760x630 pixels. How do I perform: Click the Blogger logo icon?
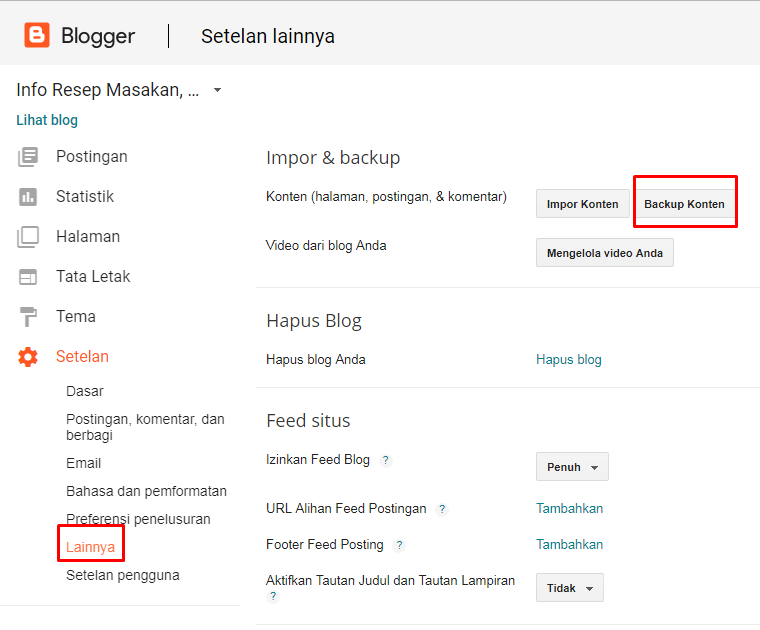[x=37, y=36]
